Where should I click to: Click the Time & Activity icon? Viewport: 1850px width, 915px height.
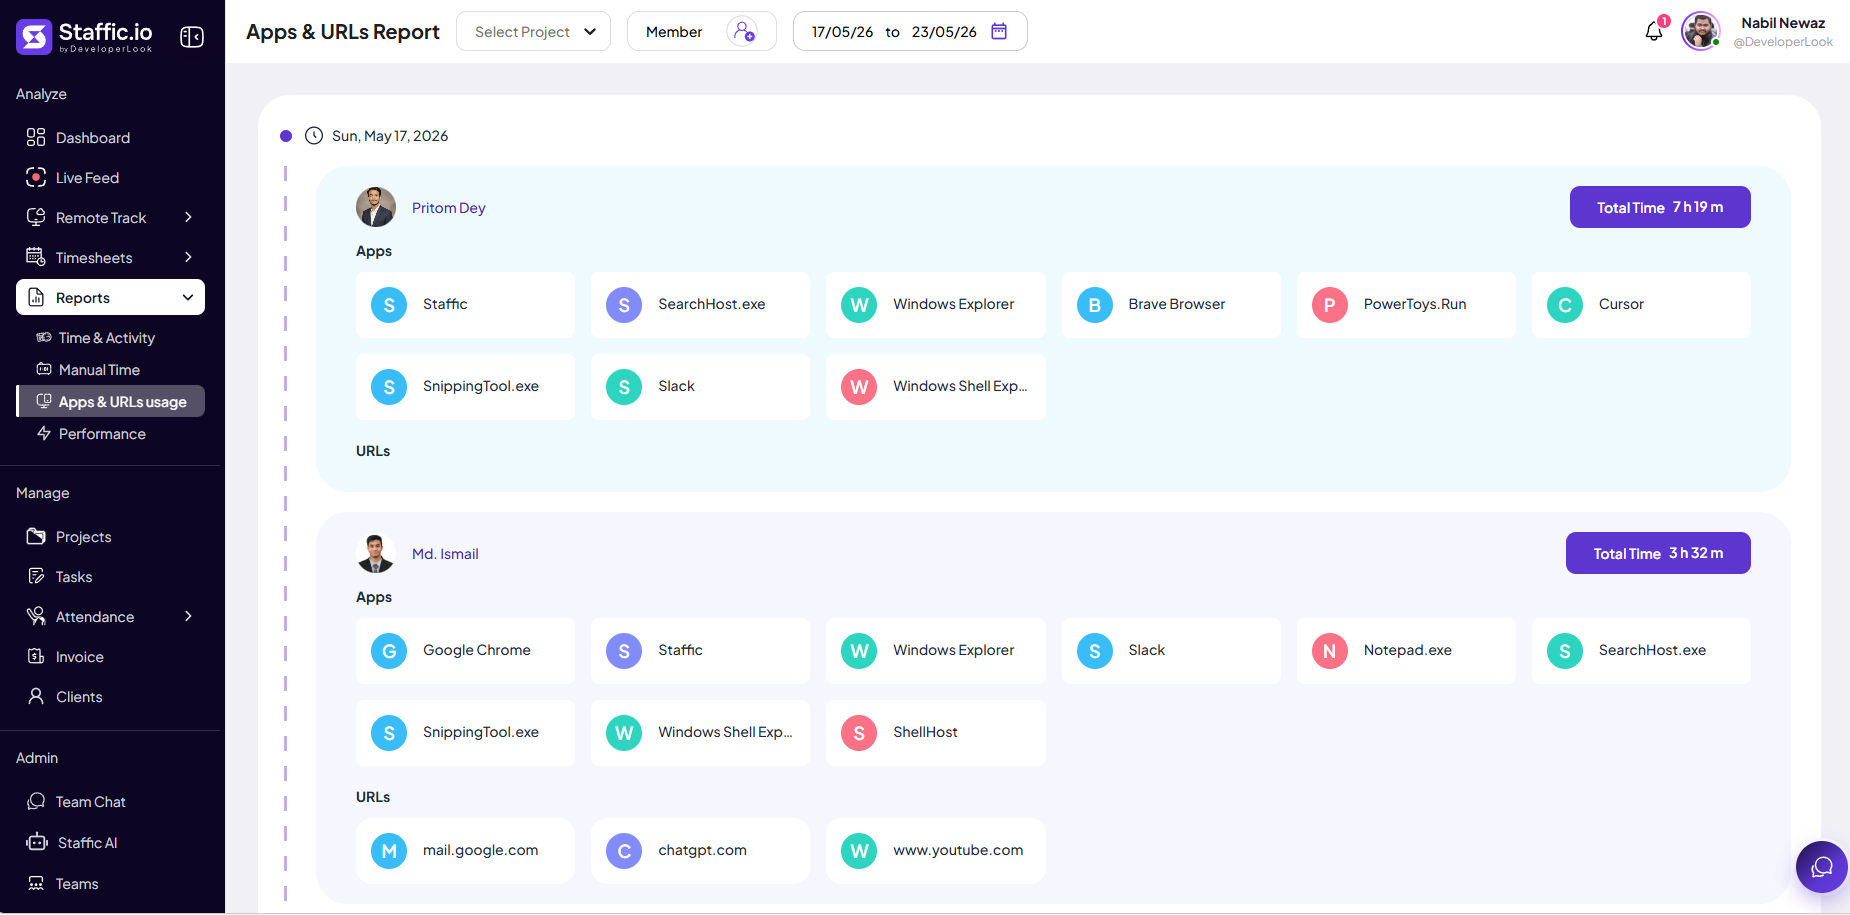coord(44,337)
